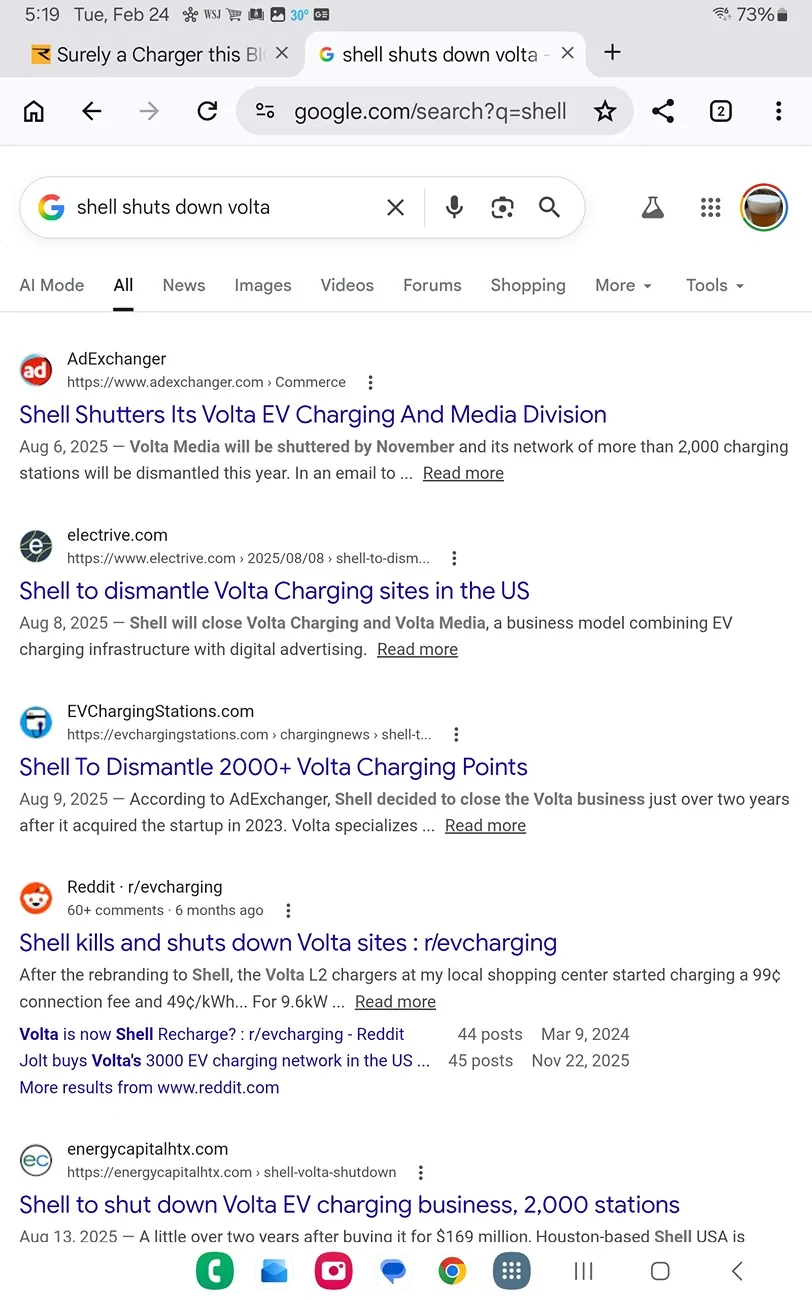Open the share icon in toolbar
The width and height of the screenshot is (812, 1300).
click(663, 111)
